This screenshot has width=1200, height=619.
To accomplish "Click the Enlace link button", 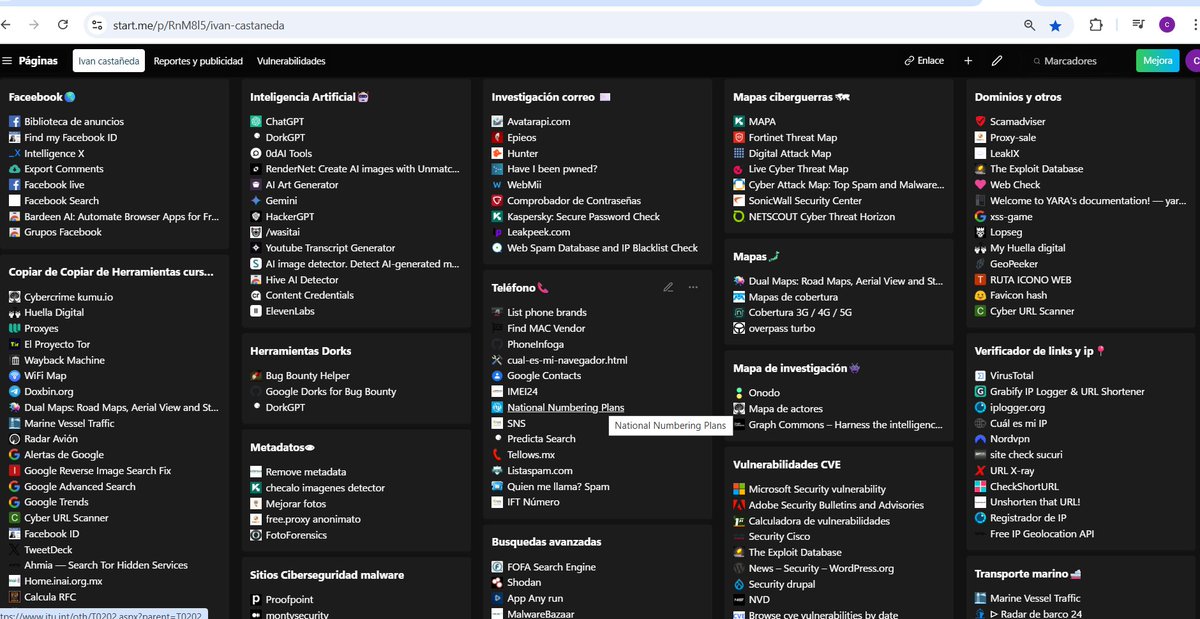I will [924, 61].
